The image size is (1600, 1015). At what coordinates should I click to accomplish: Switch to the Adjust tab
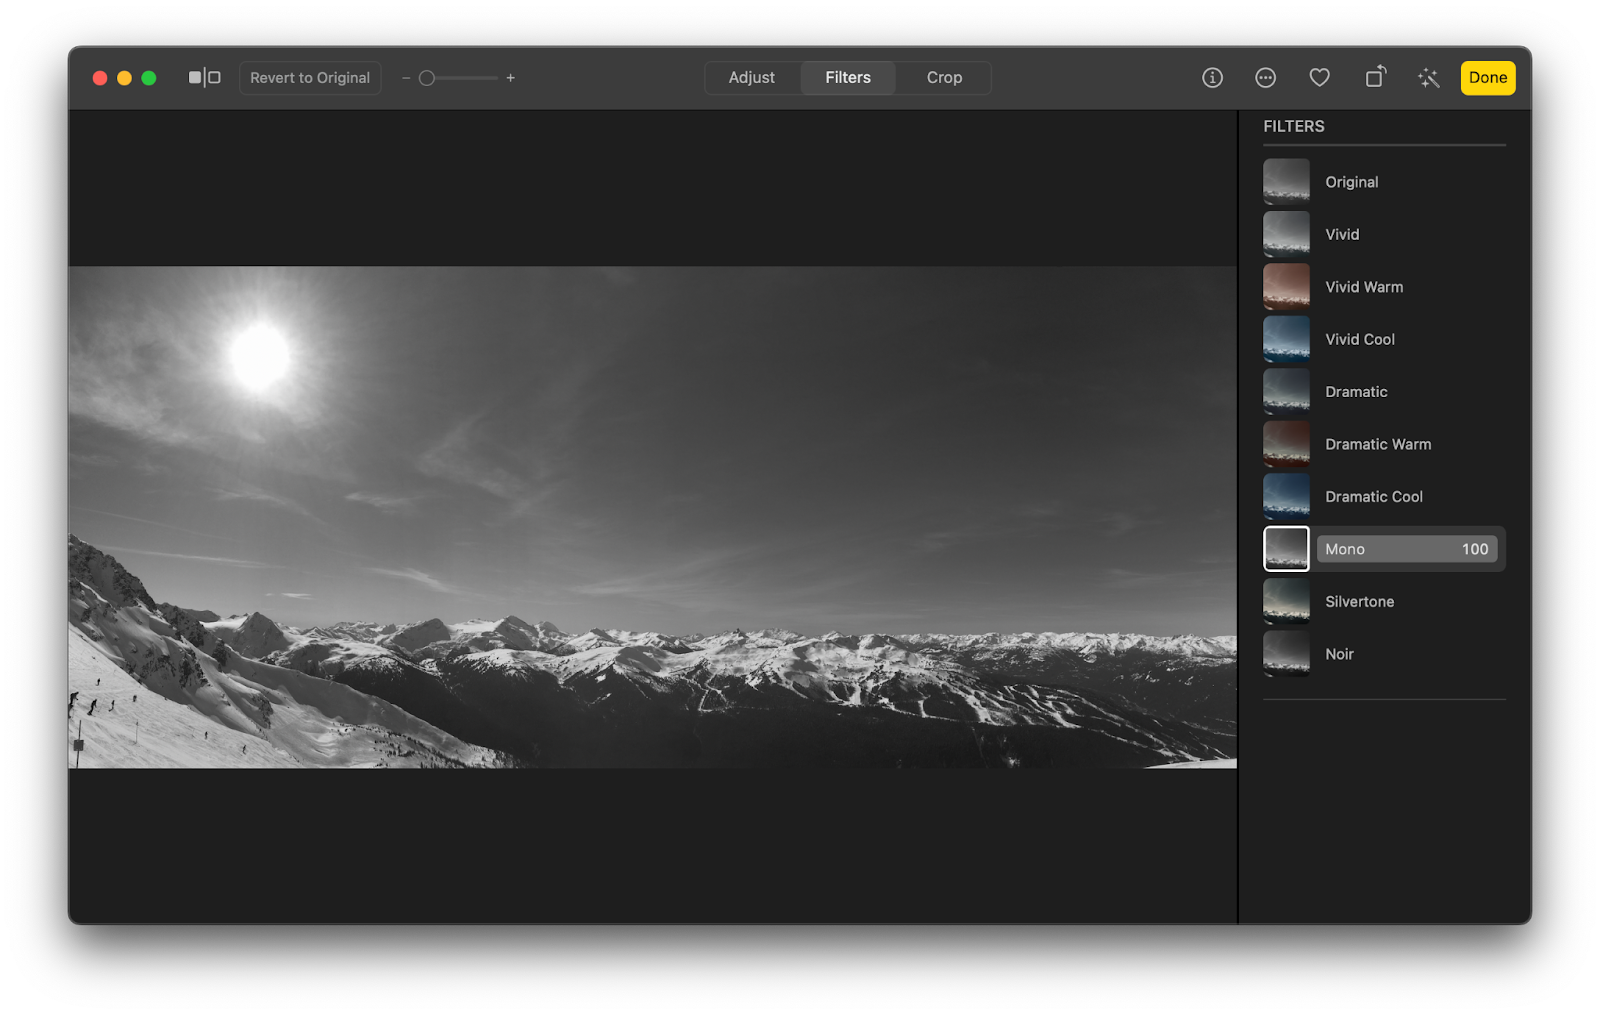pyautogui.click(x=752, y=77)
